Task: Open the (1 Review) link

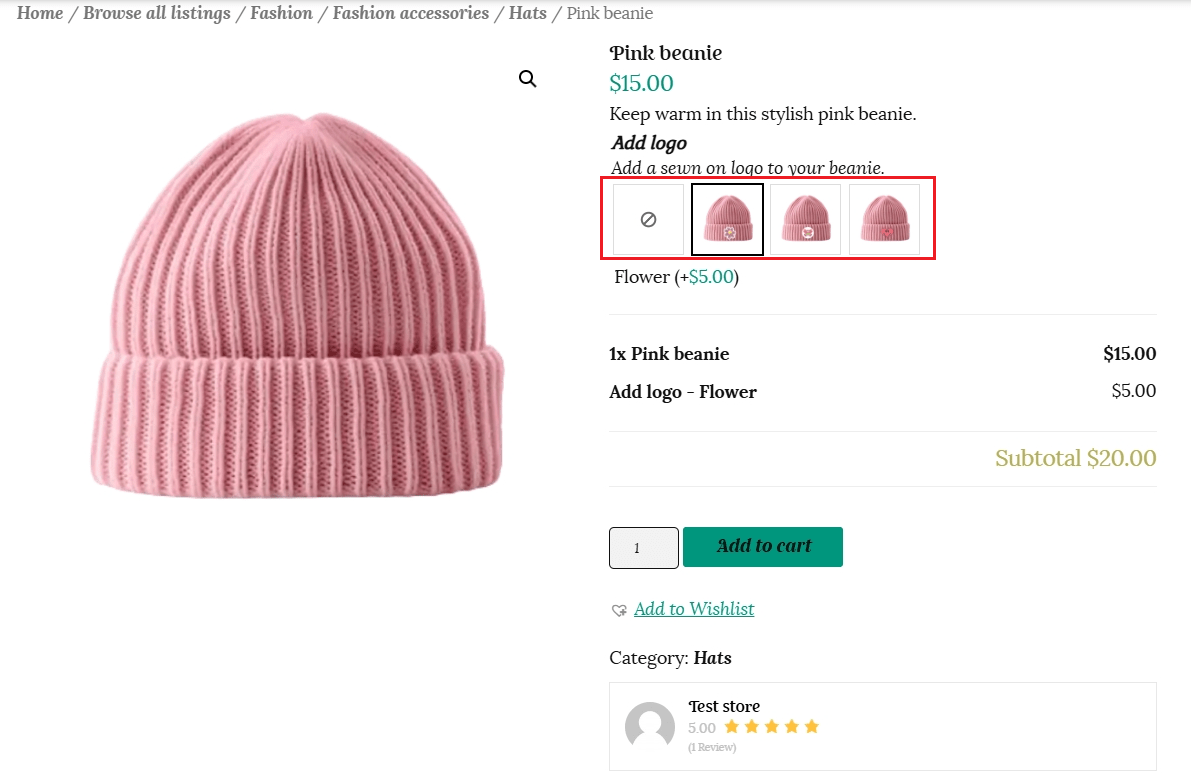Action: [x=712, y=747]
